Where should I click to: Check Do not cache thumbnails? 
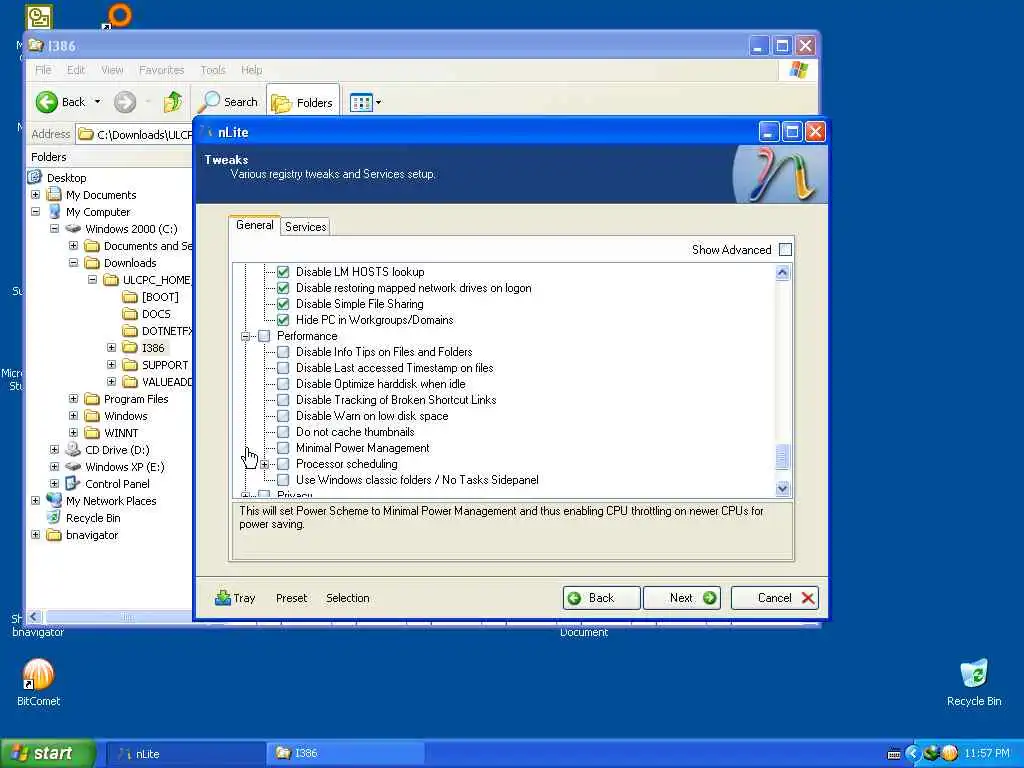283,432
